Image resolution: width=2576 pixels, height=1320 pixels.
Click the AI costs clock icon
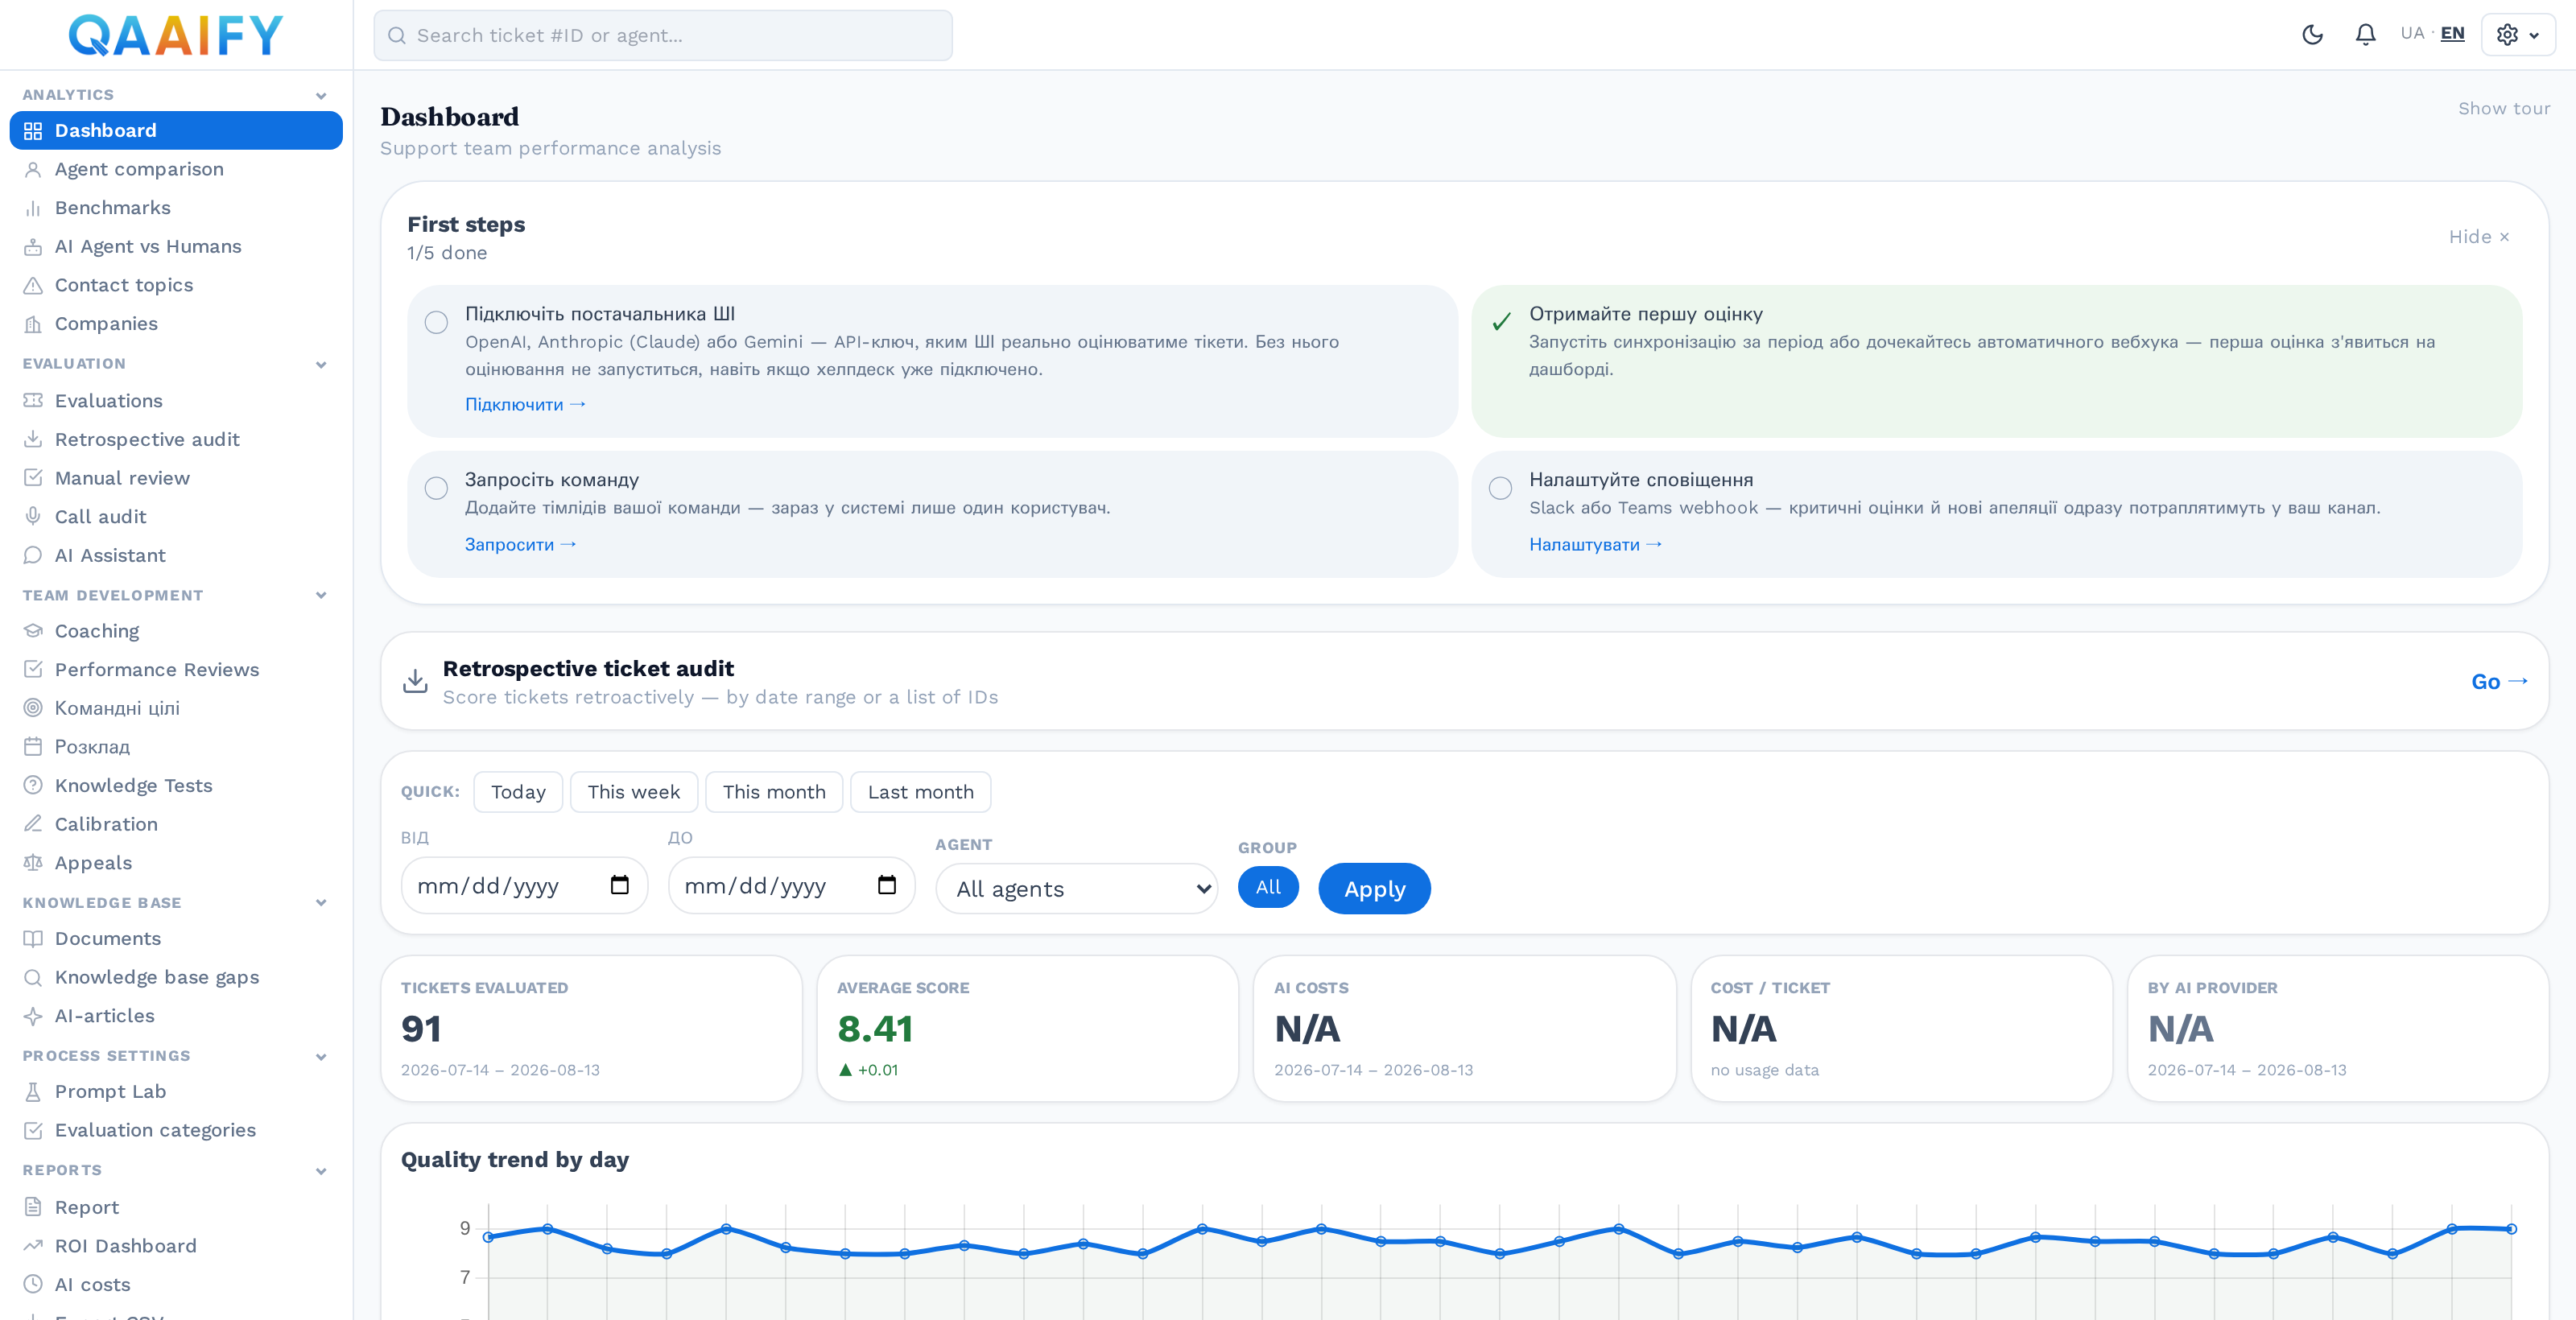pos(33,1285)
